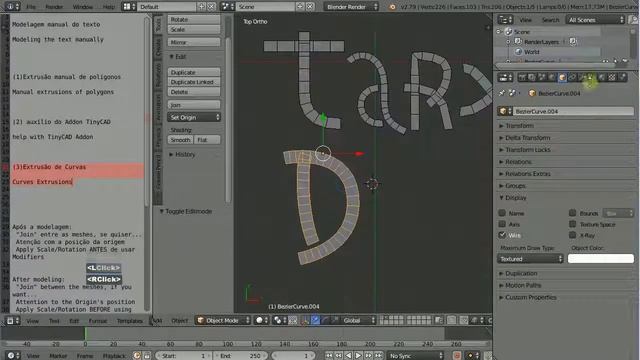Open Texture properties tab icon
640x360 pixels.
[x=612, y=77]
